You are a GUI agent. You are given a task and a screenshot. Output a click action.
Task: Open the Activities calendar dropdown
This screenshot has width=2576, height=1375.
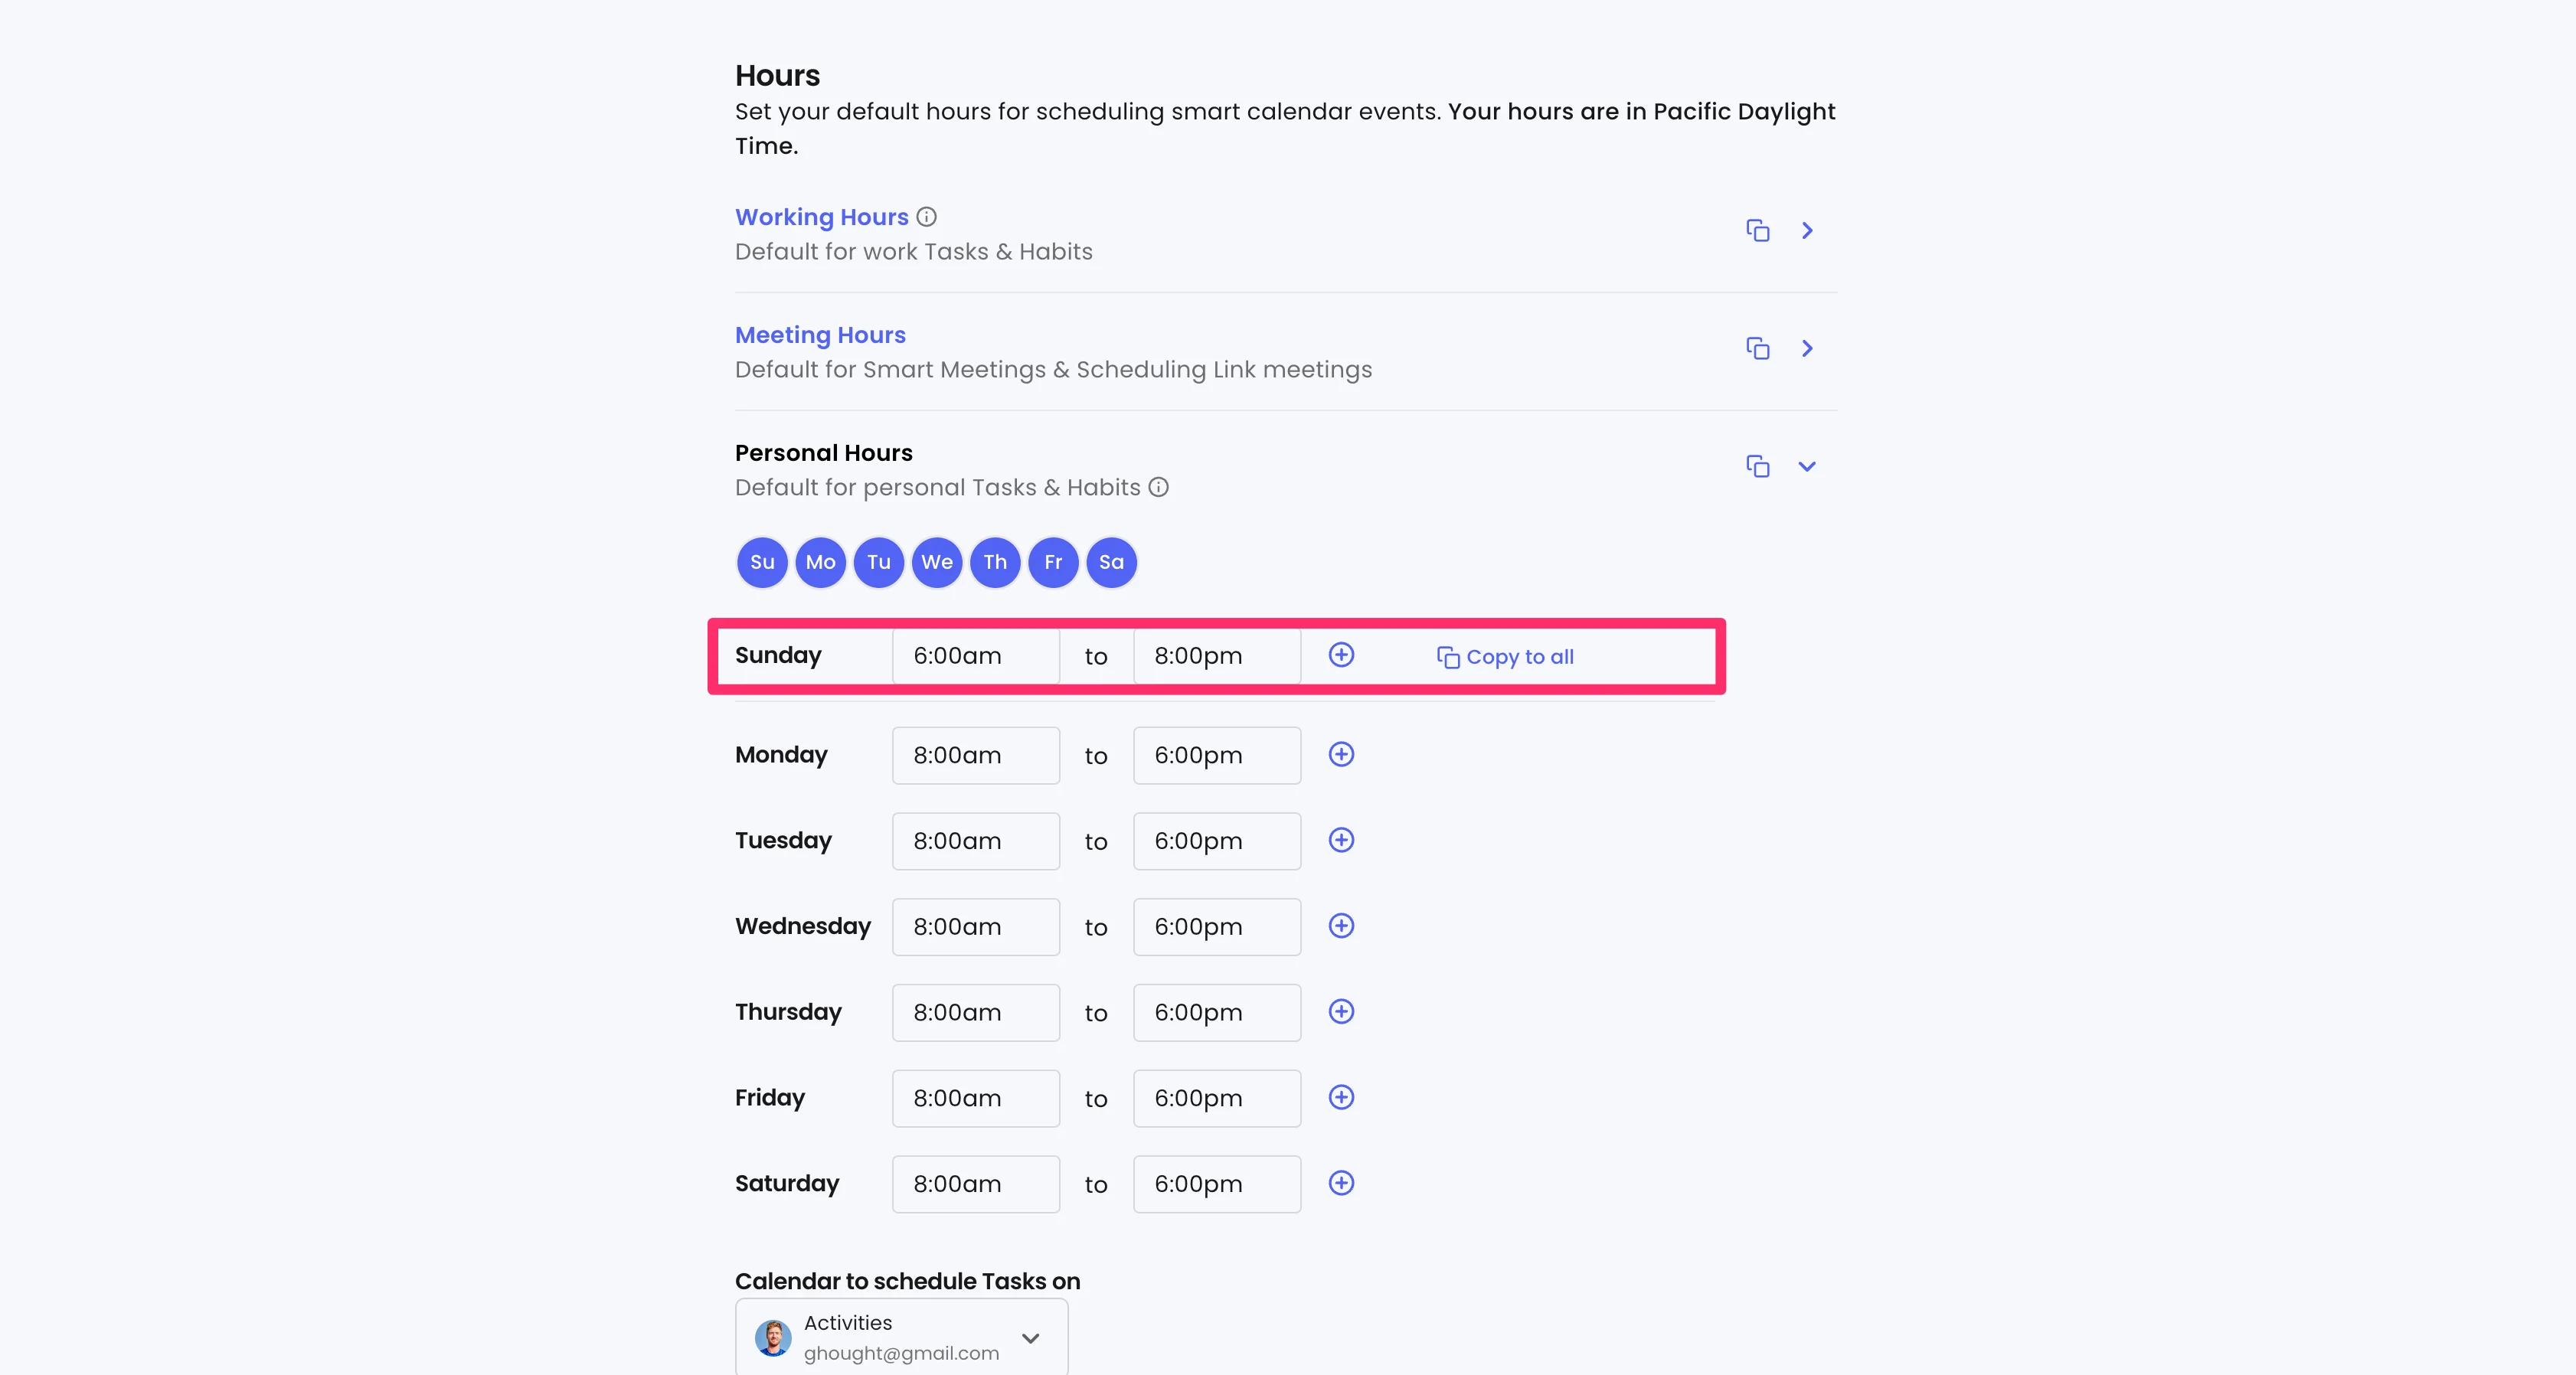(901, 1338)
